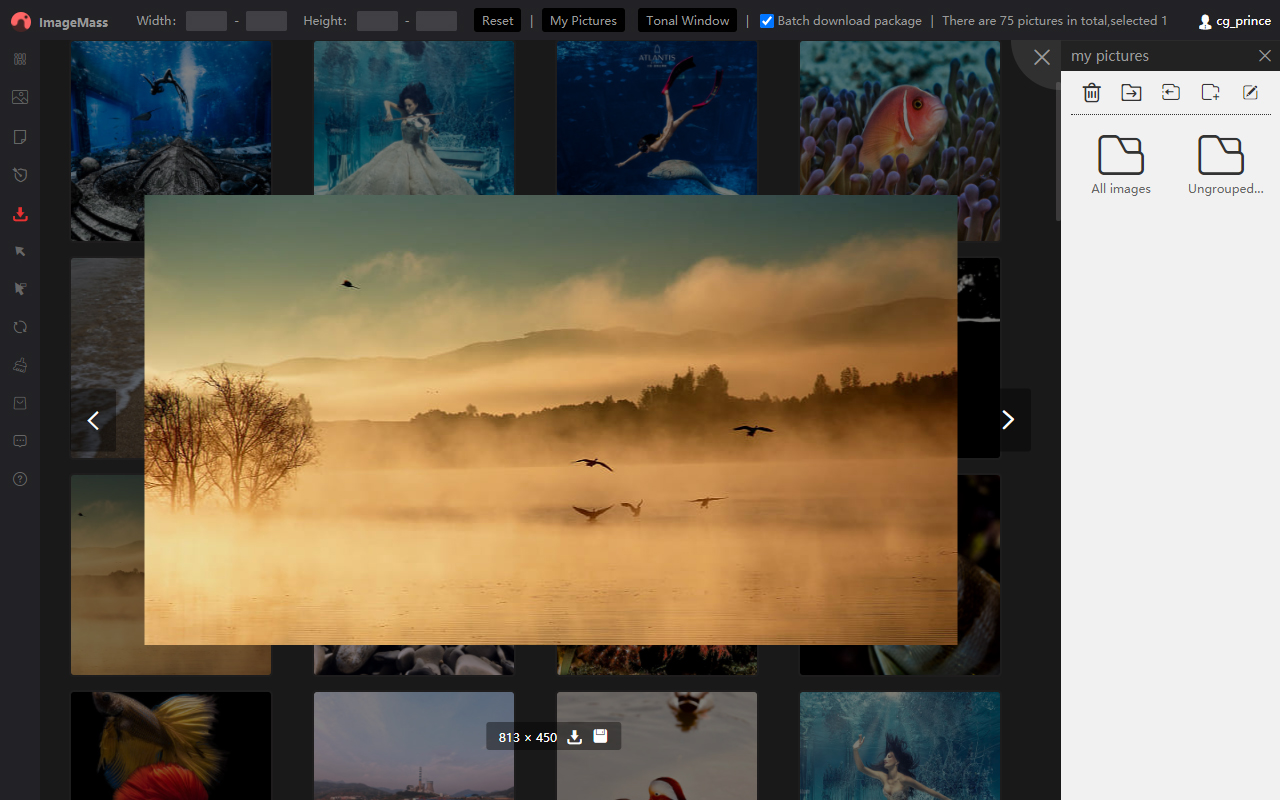The image size is (1280, 800).
Task: Choose the single arrow cursor tool
Action: coord(20,251)
